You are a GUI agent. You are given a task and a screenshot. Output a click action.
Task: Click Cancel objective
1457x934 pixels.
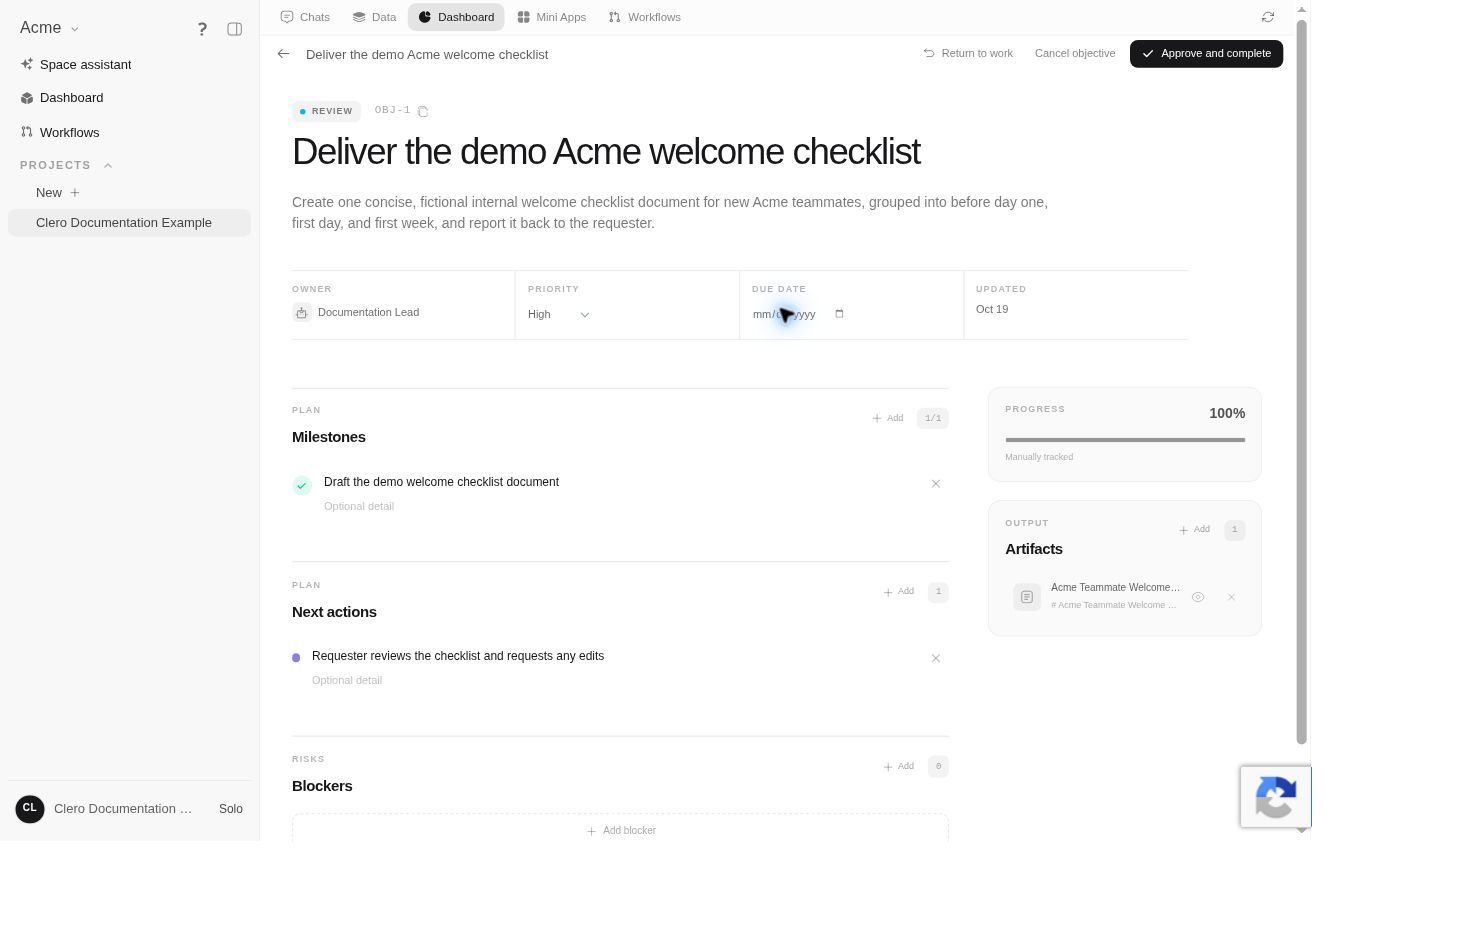(x=1075, y=54)
